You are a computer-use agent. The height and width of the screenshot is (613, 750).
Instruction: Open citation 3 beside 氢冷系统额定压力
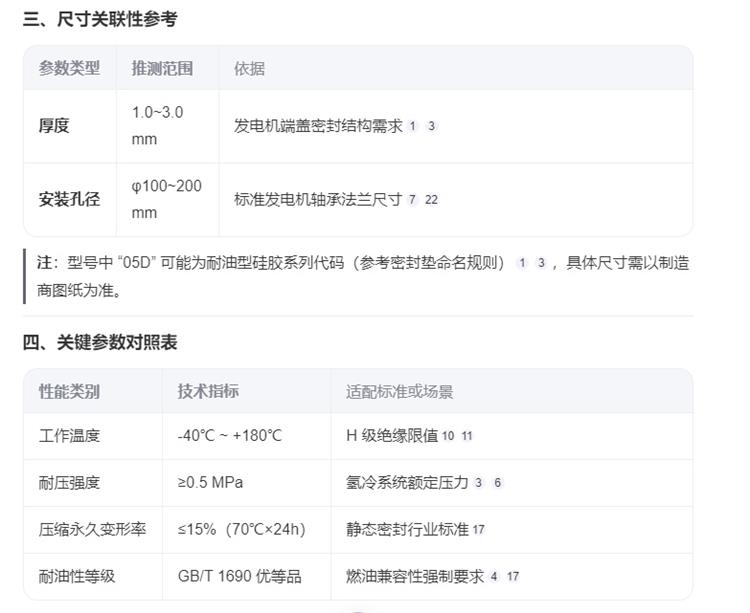pyautogui.click(x=478, y=483)
